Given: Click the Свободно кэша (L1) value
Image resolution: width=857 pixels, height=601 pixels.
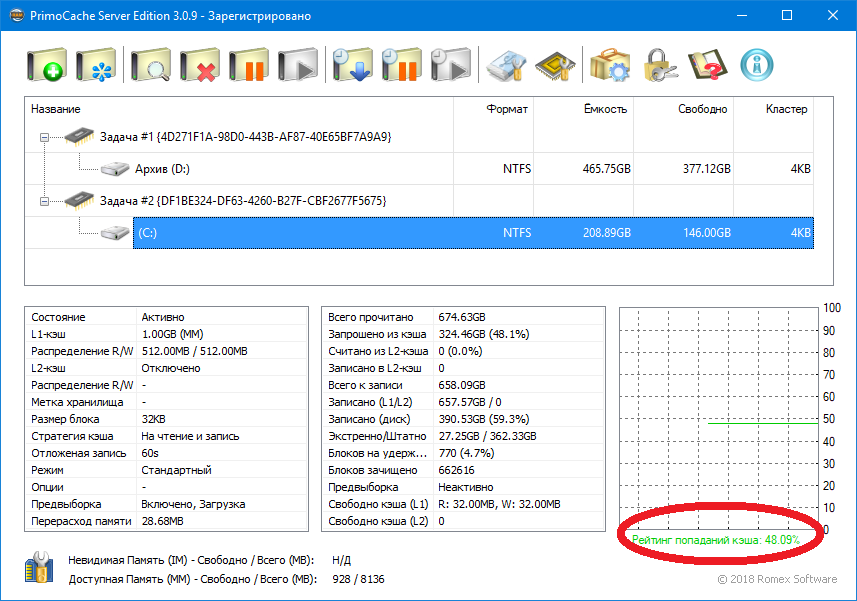Looking at the screenshot, I should (500, 504).
